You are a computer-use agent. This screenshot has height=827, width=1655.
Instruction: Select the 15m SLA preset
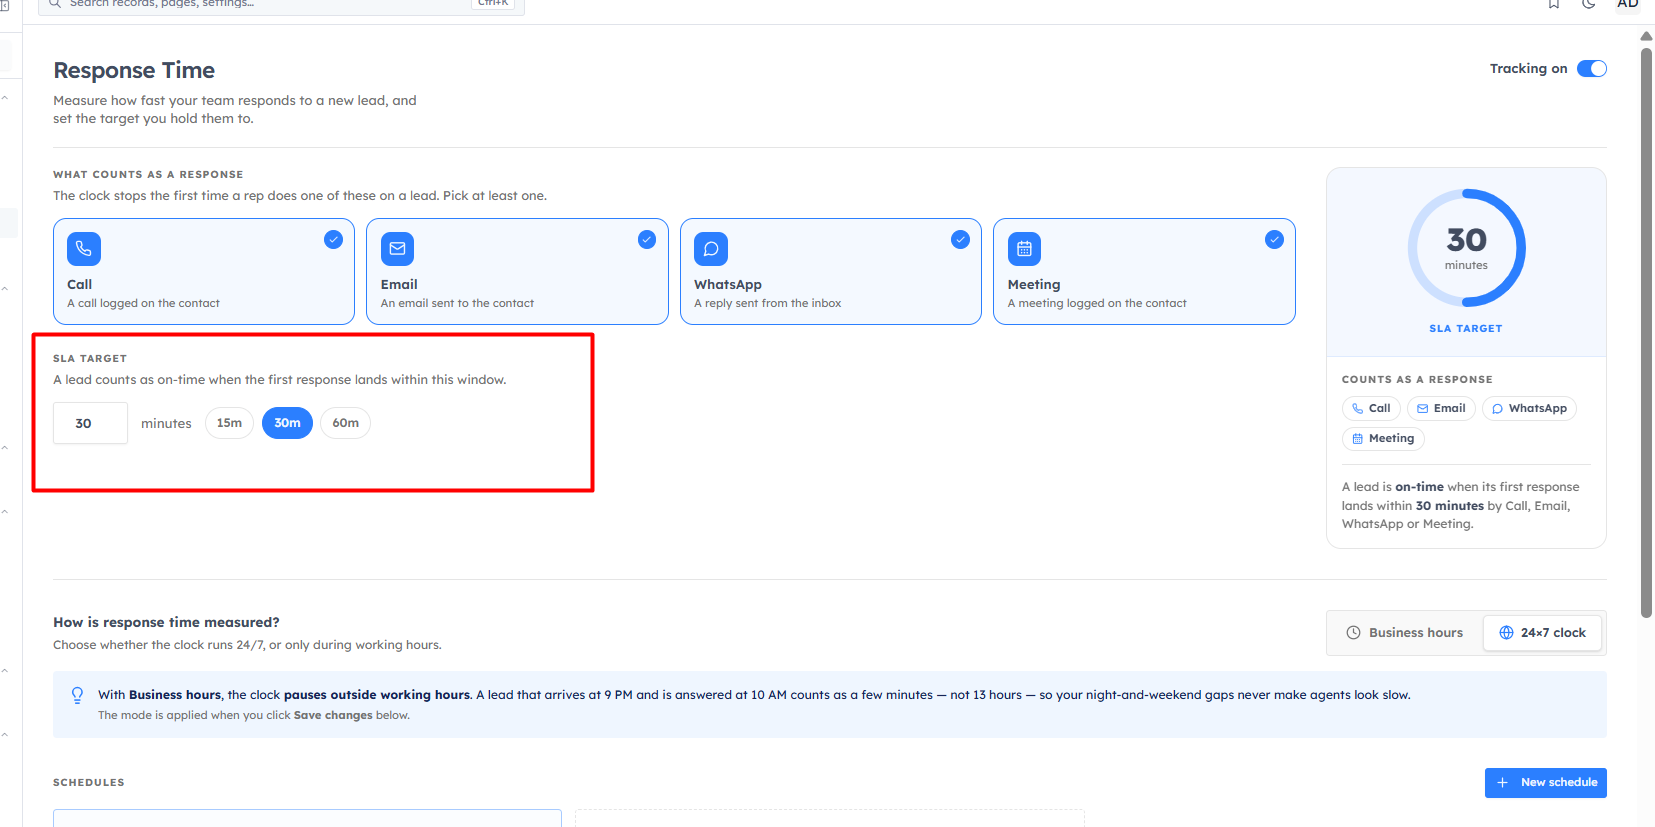point(229,423)
